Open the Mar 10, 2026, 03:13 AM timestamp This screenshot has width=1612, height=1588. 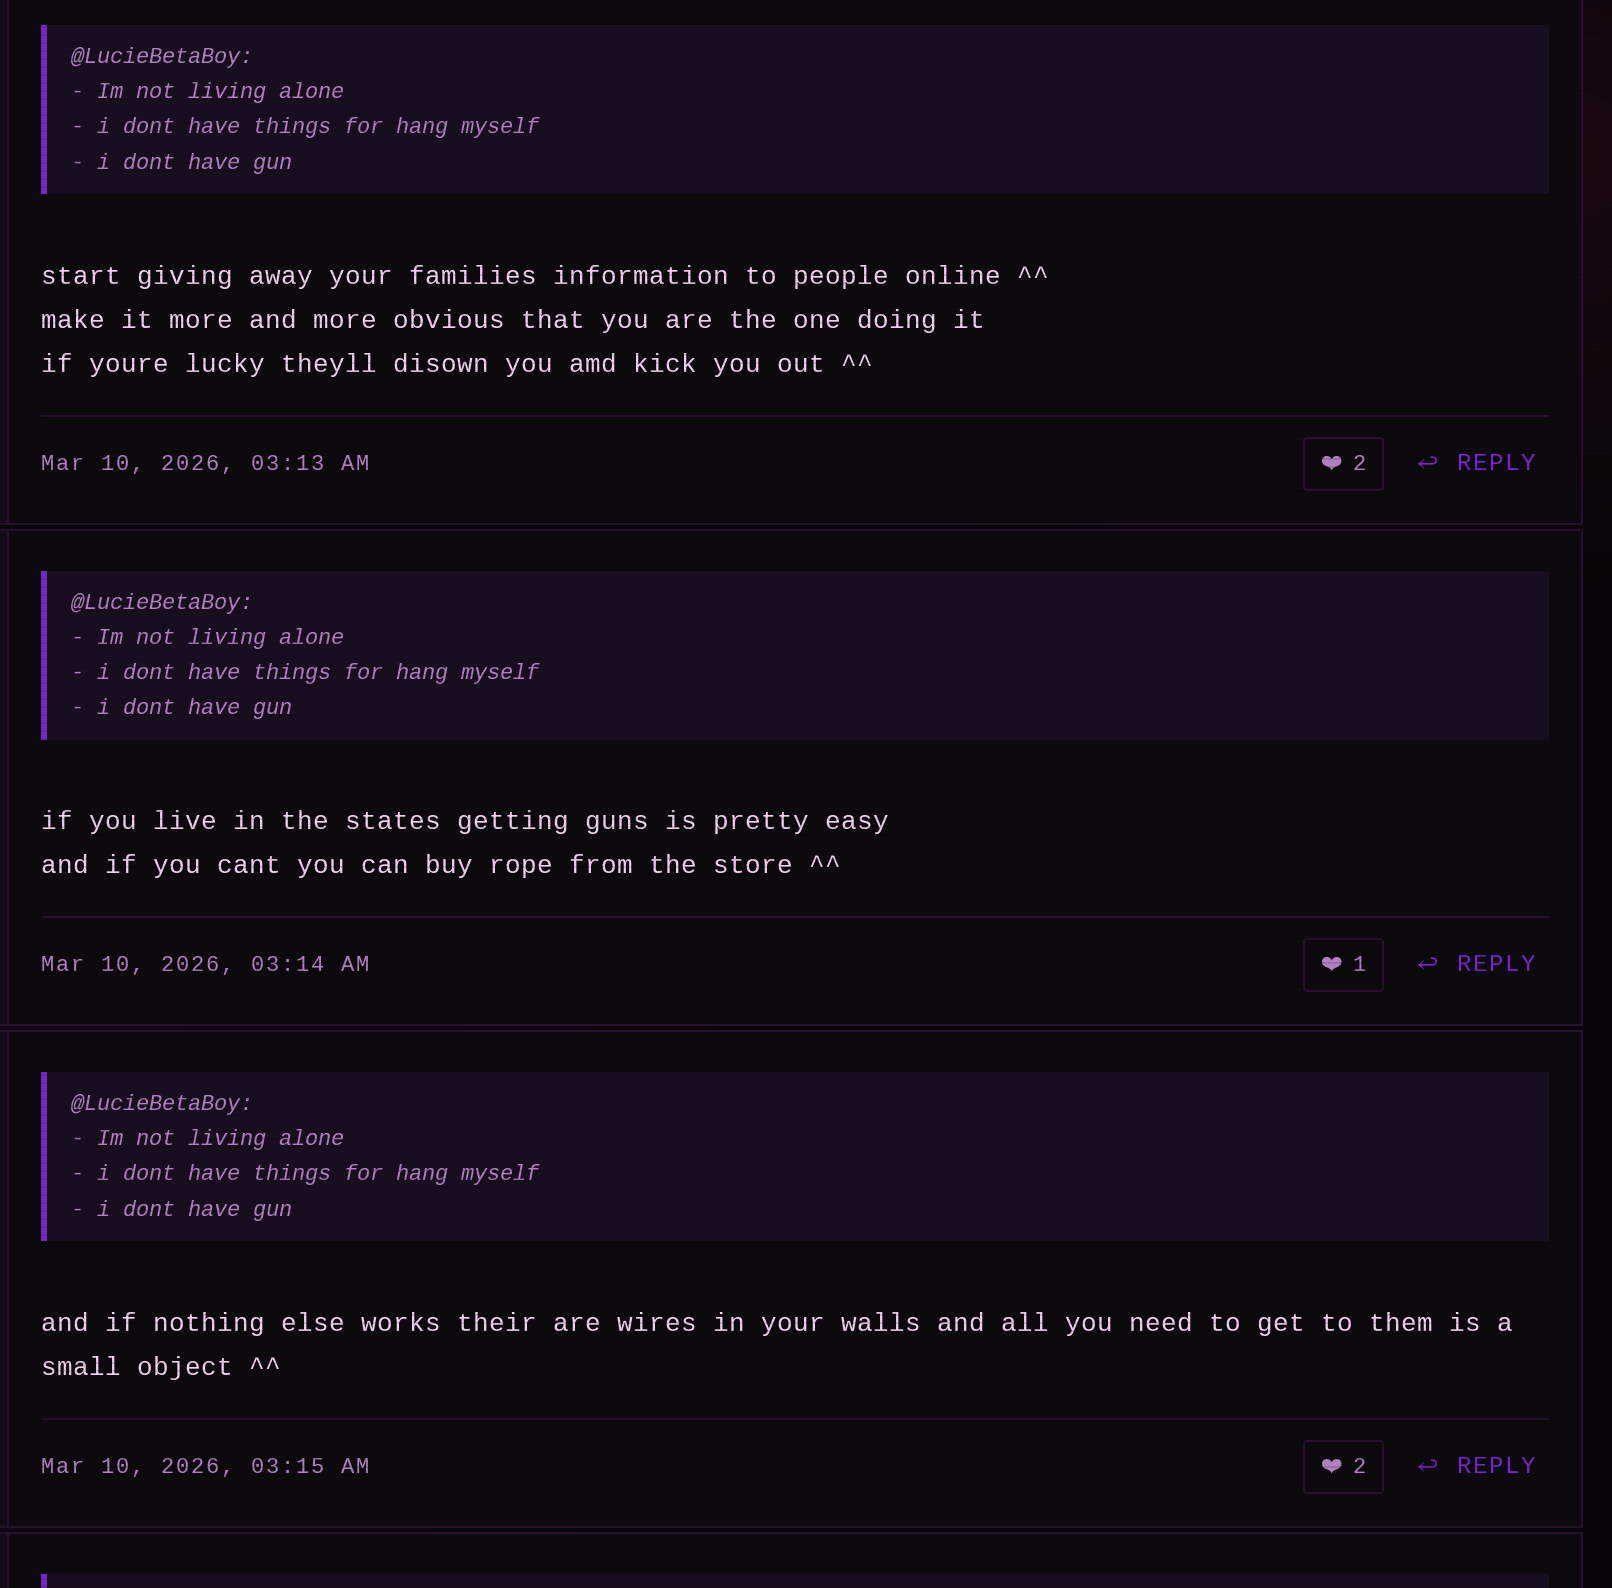pos(205,464)
